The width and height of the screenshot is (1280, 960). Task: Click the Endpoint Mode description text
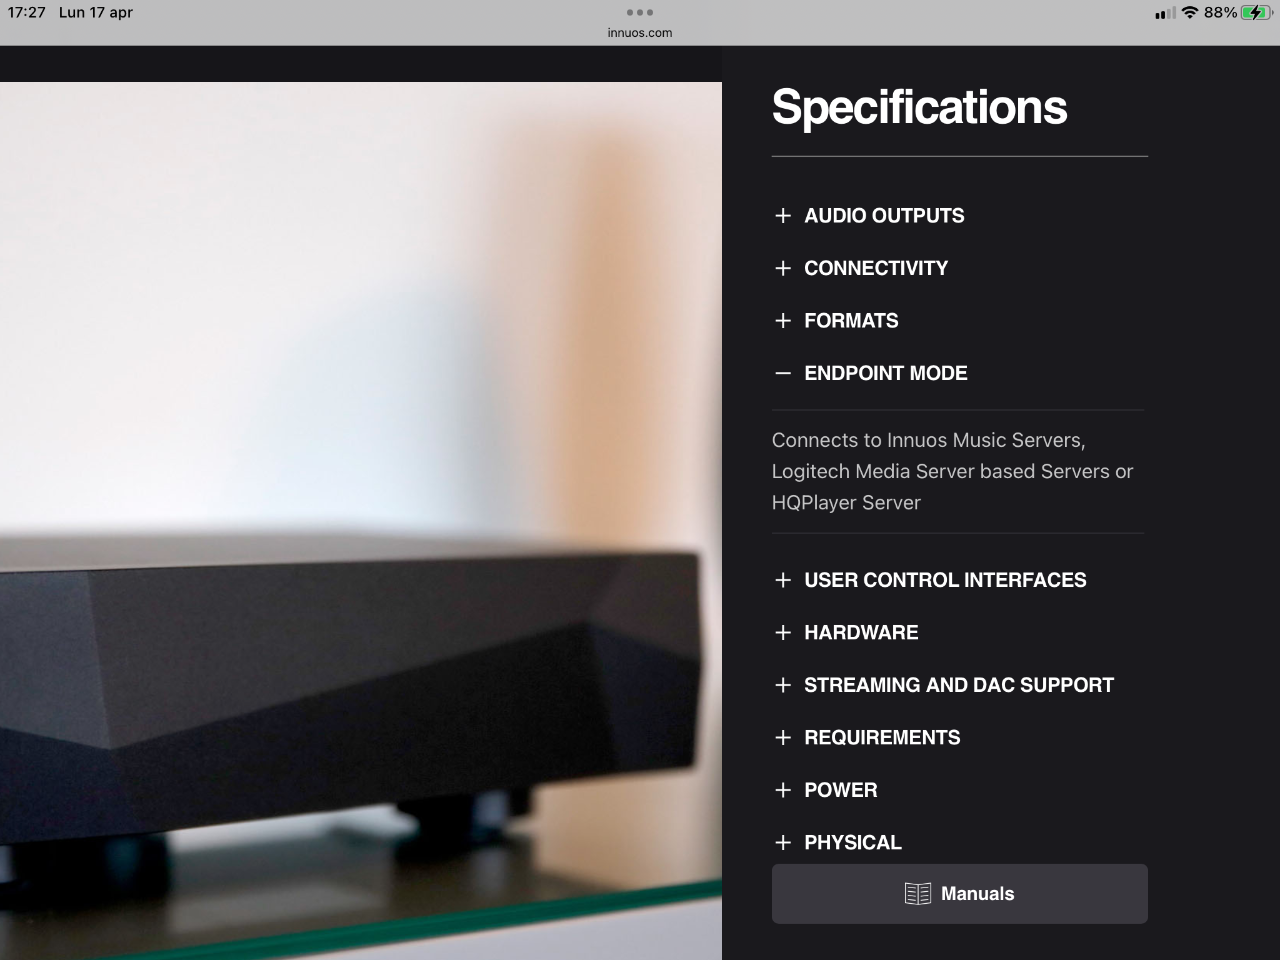pos(952,471)
